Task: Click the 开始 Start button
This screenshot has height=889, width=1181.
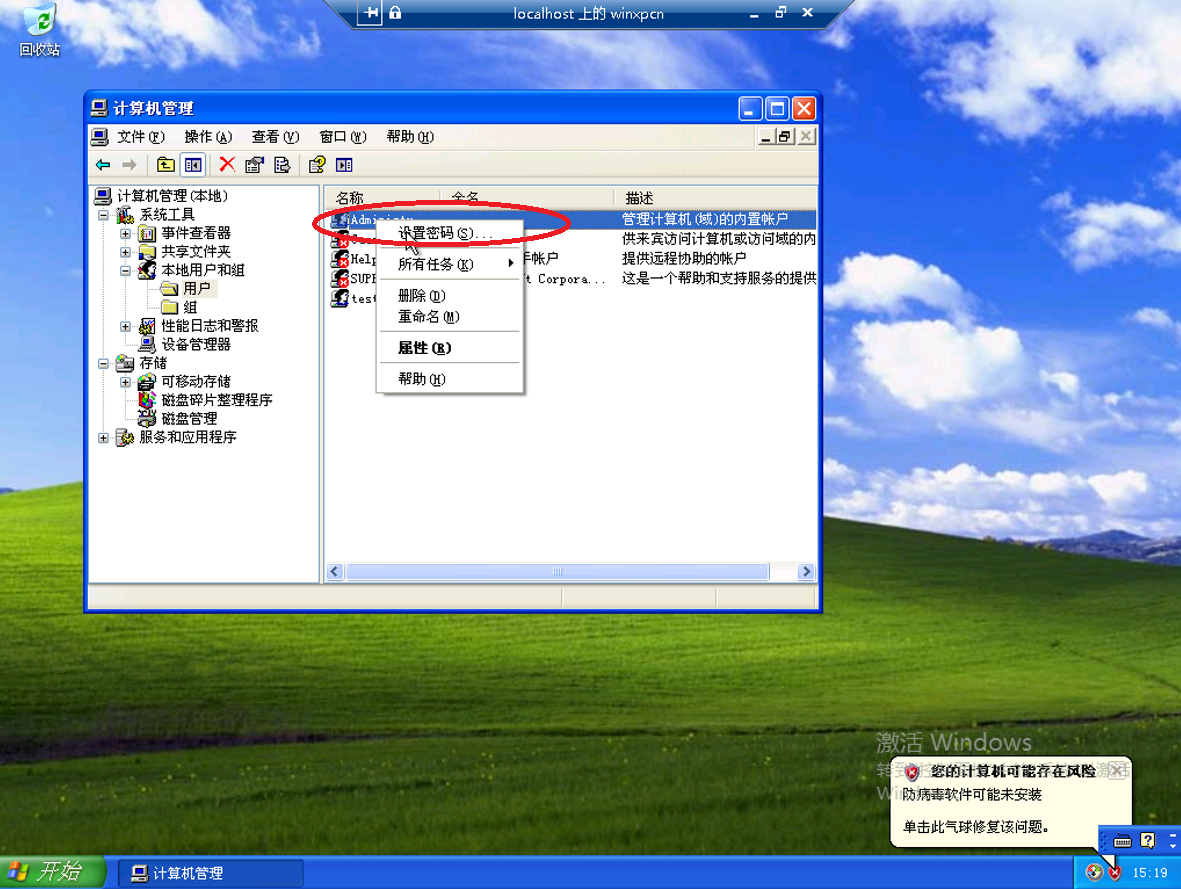Action: [52, 872]
